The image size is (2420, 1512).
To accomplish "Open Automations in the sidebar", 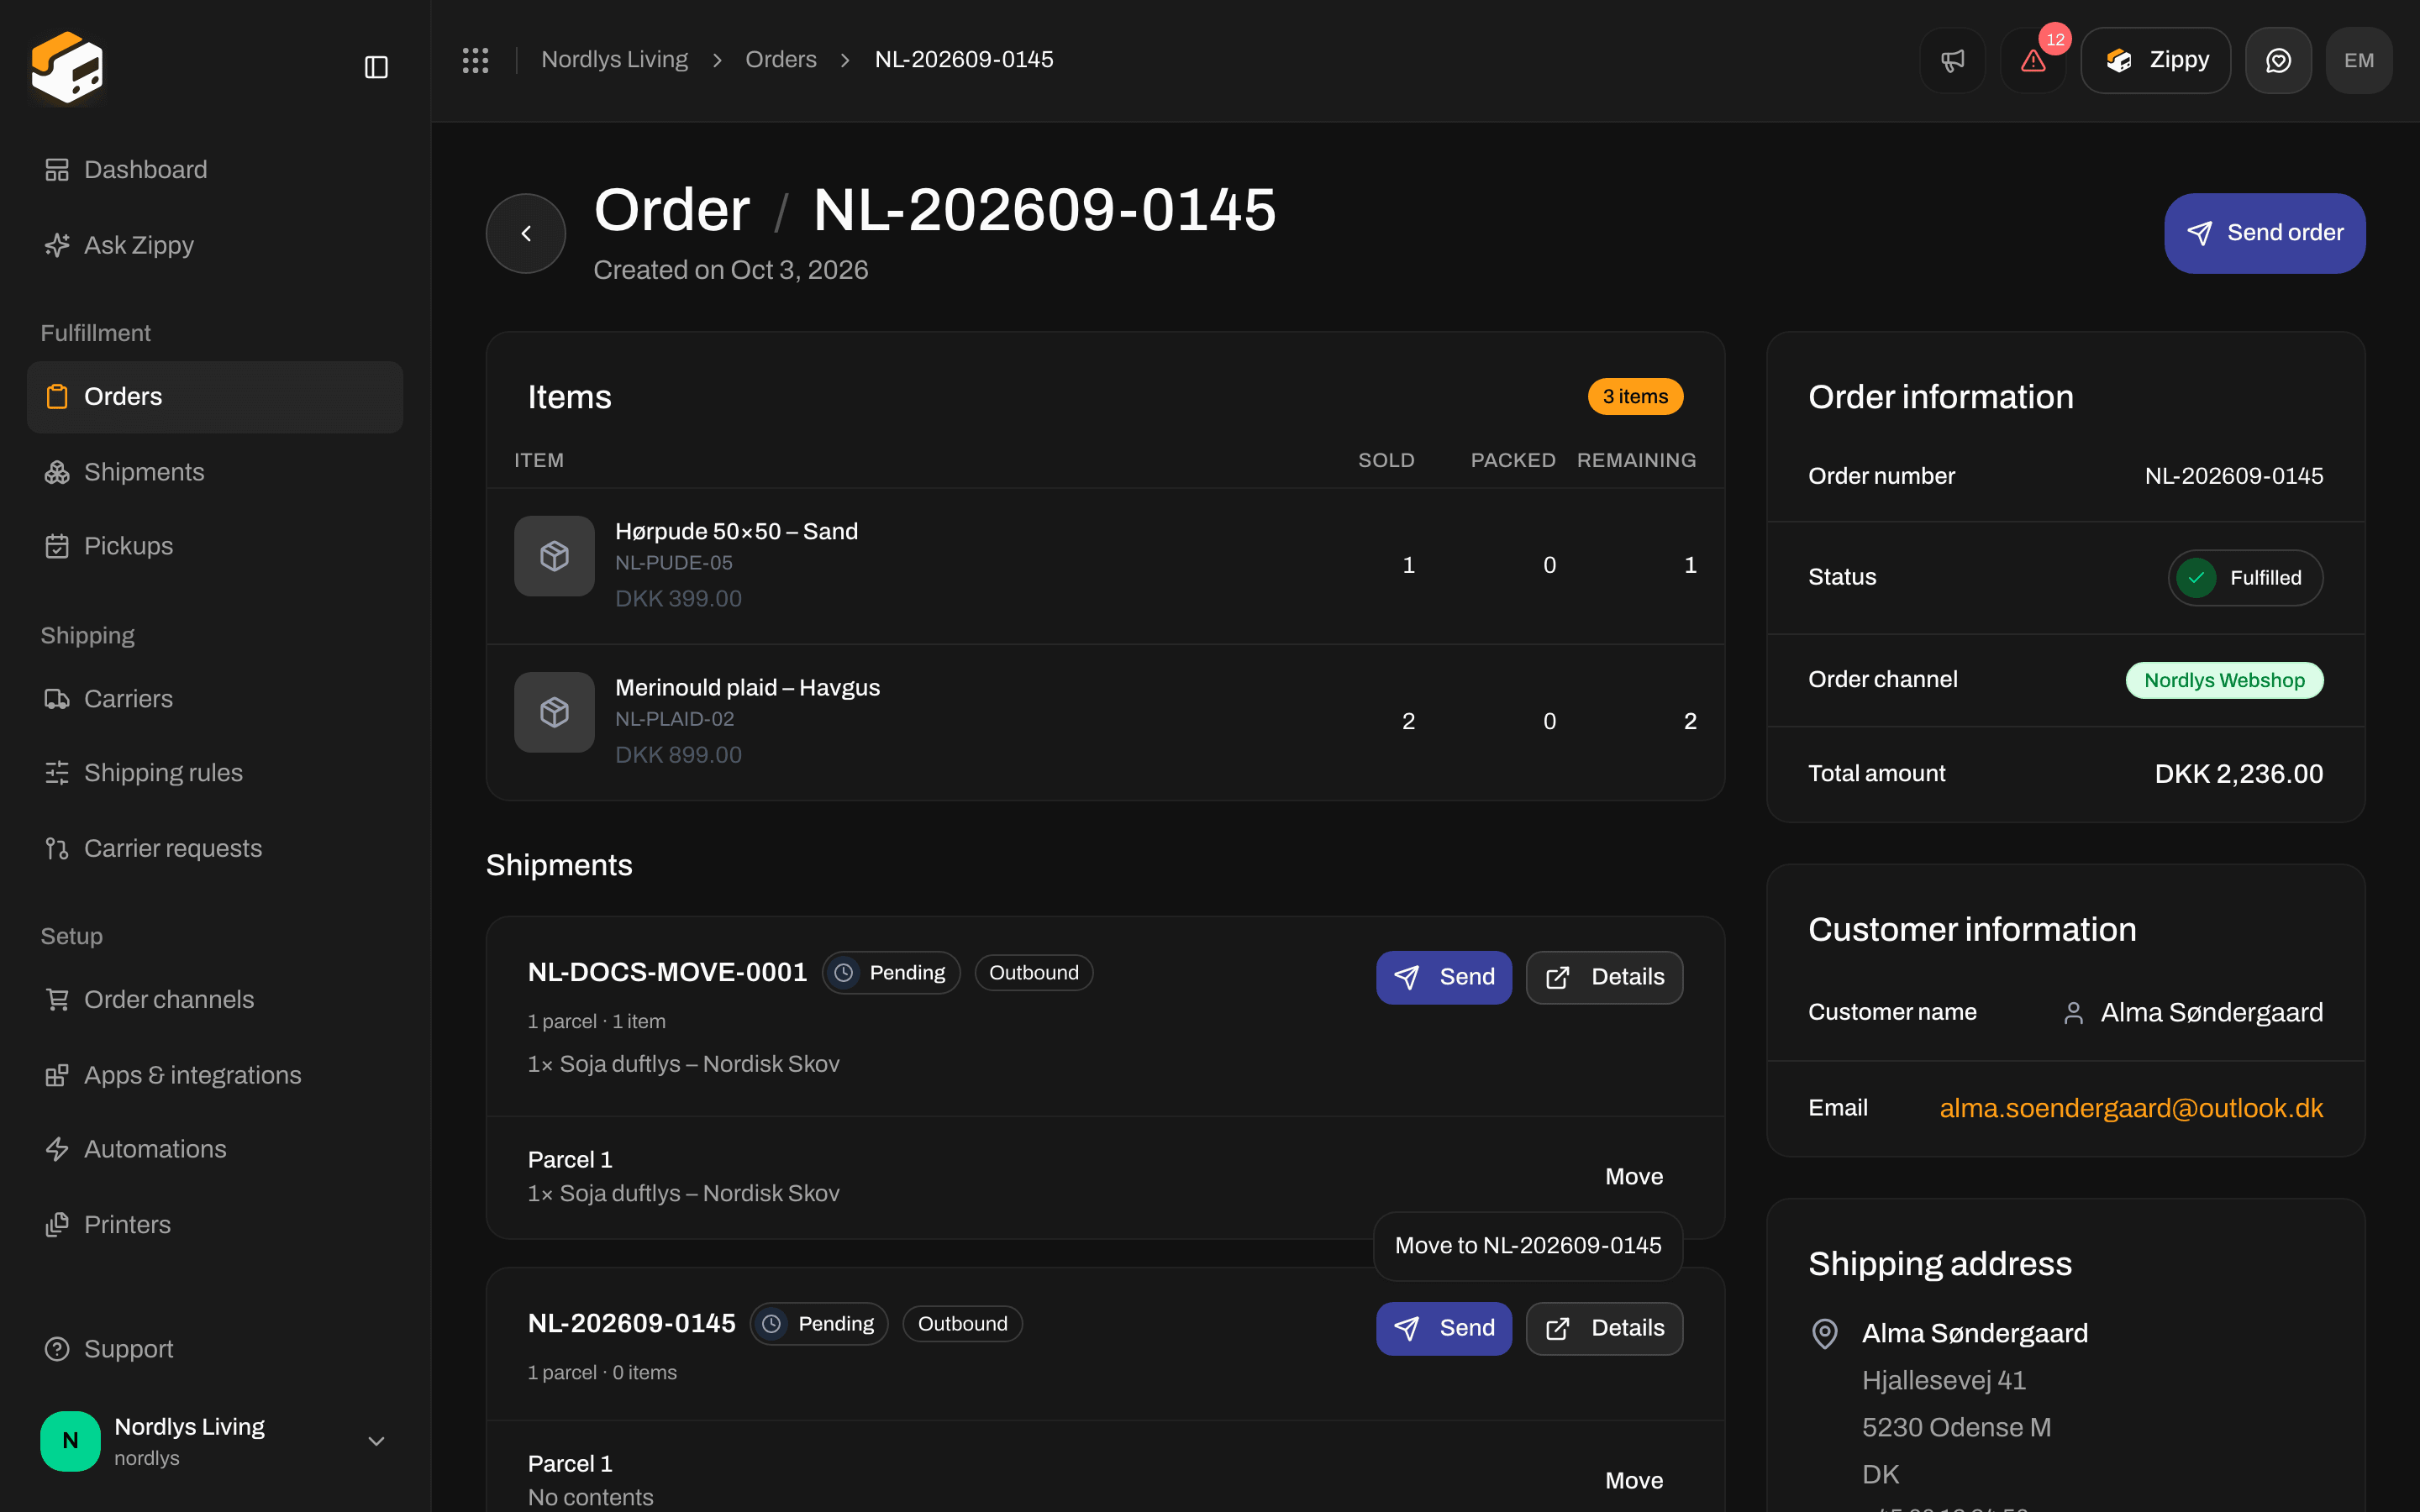I will coord(215,1149).
